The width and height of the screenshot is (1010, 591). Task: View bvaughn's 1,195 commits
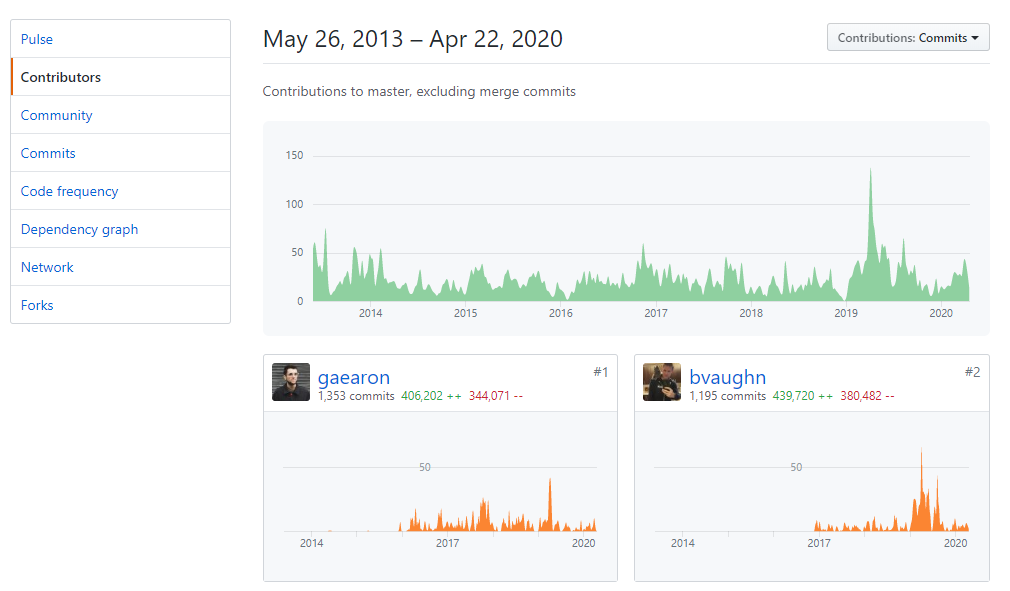pos(727,396)
